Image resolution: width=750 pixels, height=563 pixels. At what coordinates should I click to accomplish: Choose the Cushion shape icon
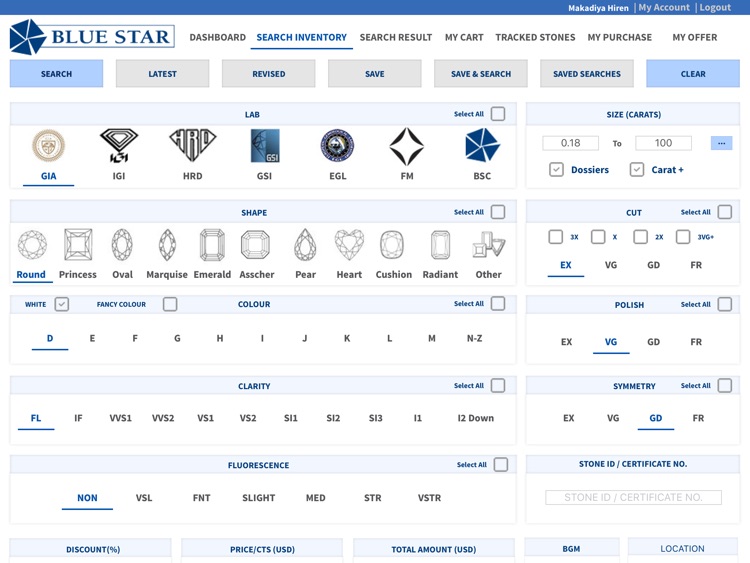click(x=392, y=245)
